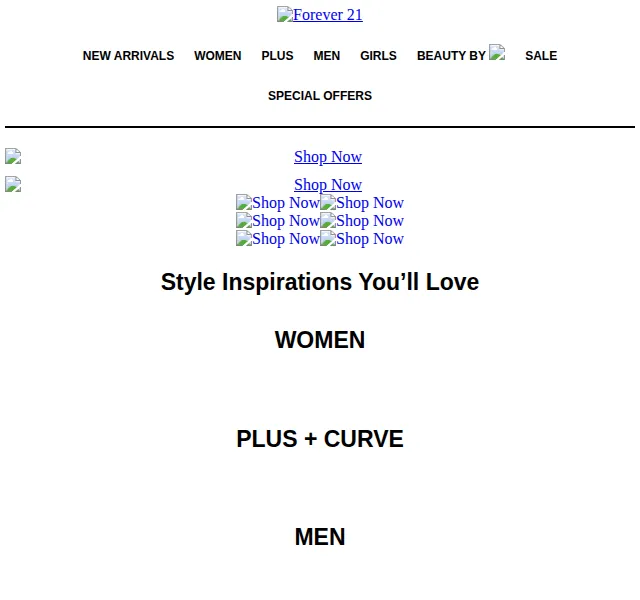Click the MEN section heading
Image resolution: width=640 pixels, height=600 pixels.
click(320, 536)
